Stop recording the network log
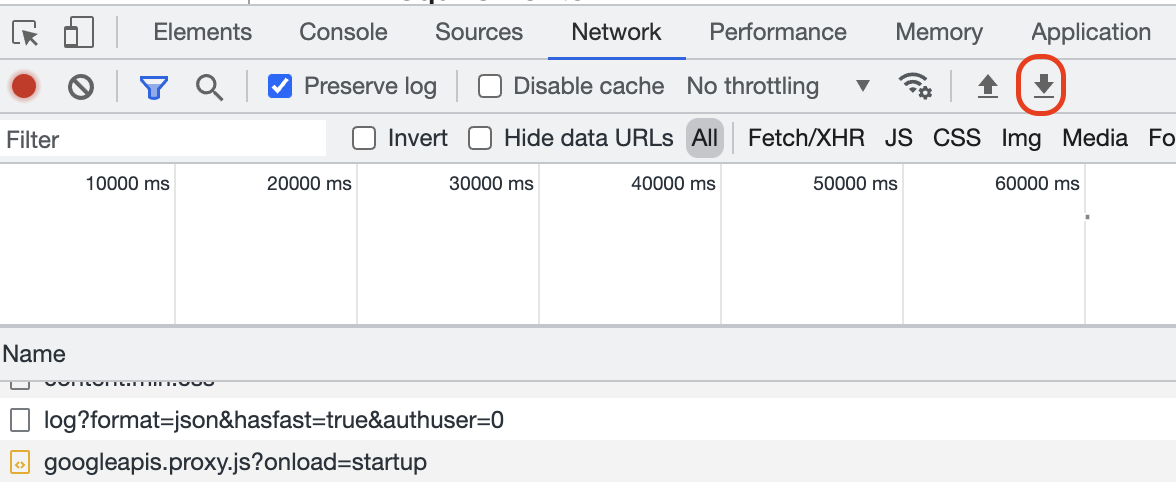The height and width of the screenshot is (490, 1176). tap(24, 87)
